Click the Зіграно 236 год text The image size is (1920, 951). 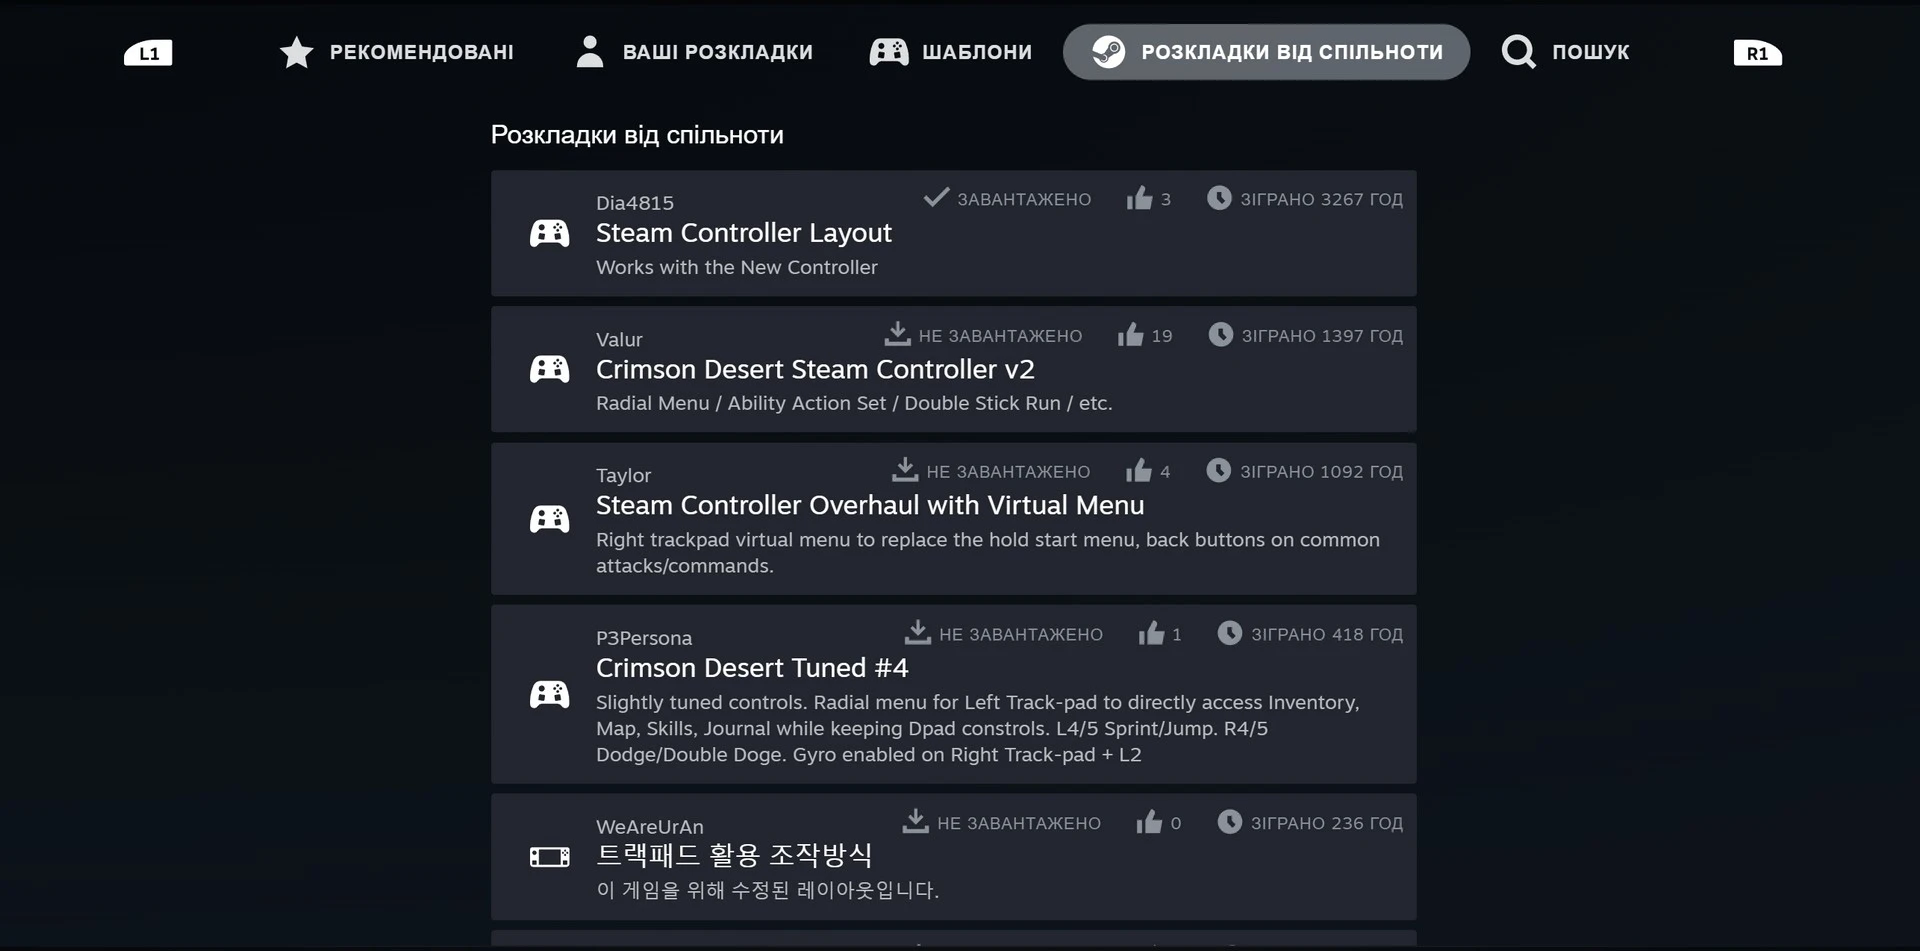1327,824
